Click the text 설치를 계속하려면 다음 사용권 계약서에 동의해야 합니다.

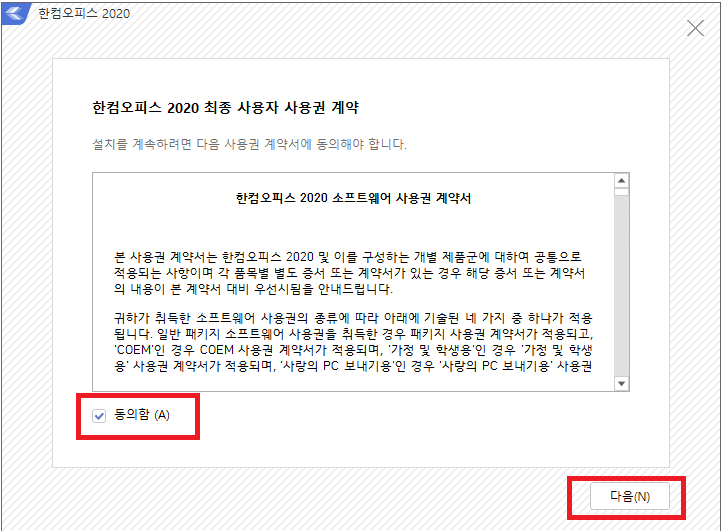(249, 144)
